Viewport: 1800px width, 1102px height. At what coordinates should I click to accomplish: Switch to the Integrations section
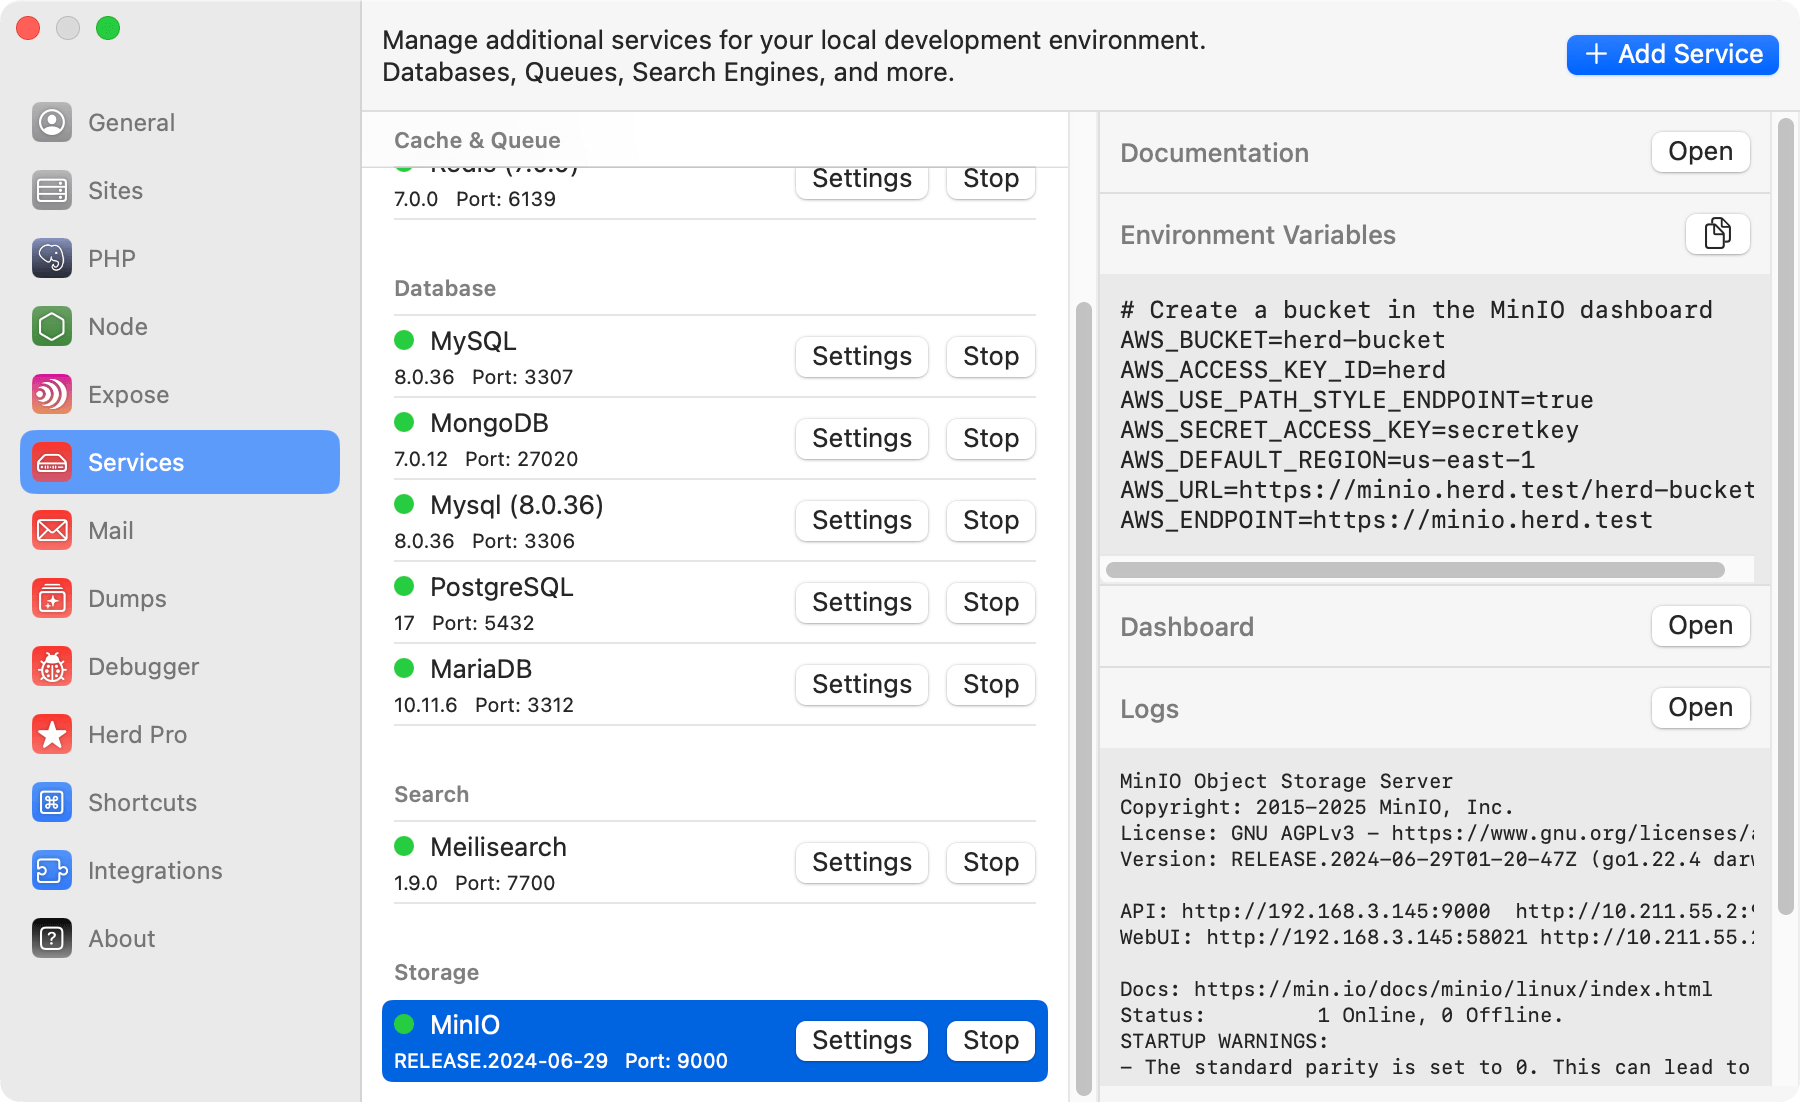tap(155, 870)
